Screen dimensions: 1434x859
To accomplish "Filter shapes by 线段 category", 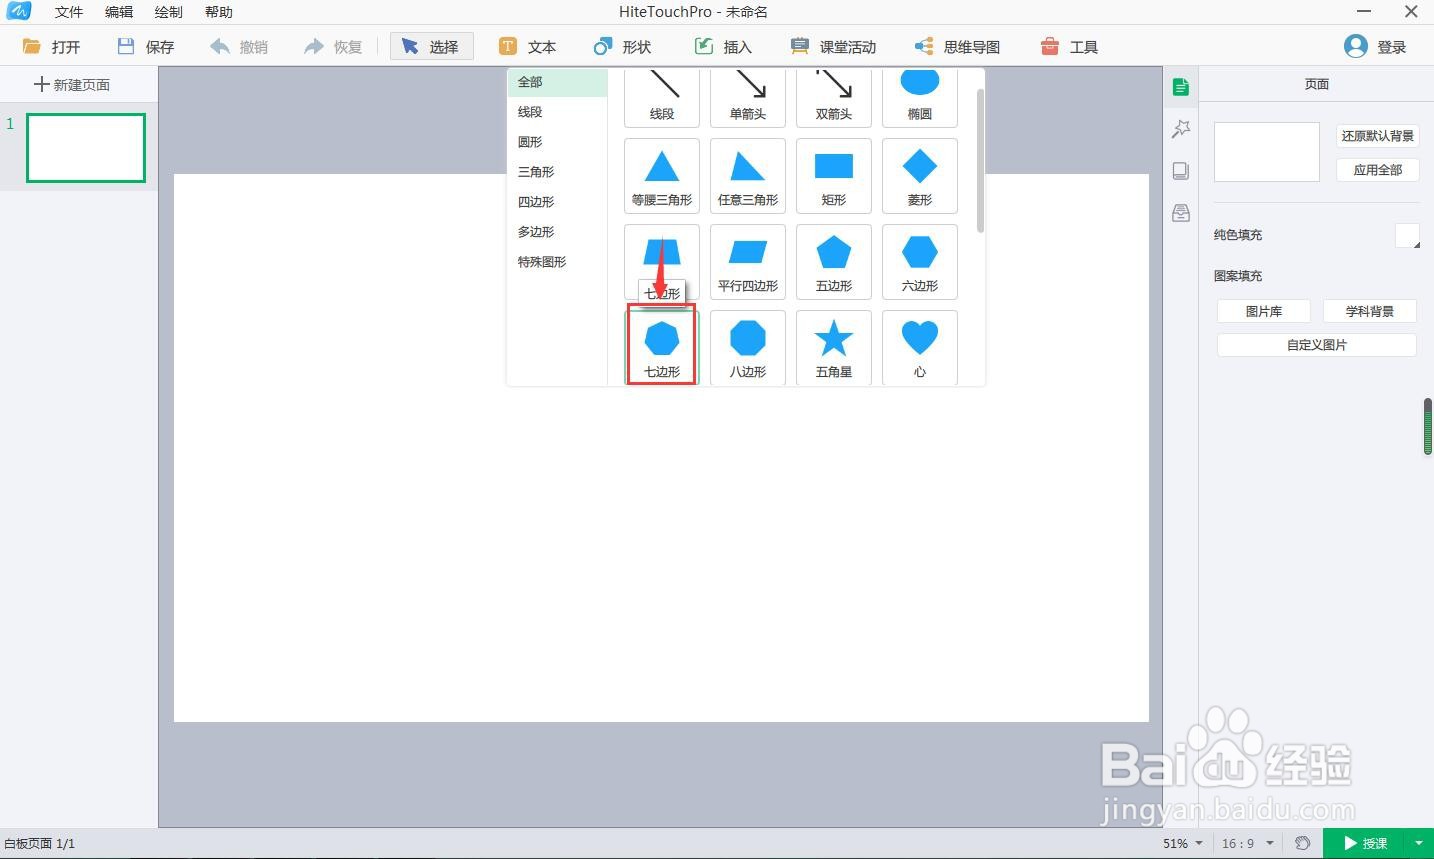I will point(558,112).
